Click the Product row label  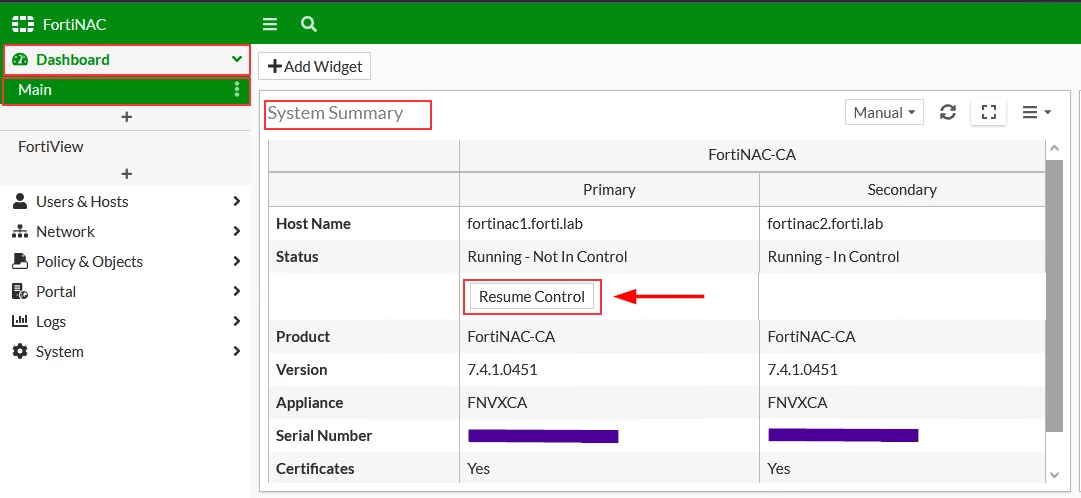click(303, 337)
